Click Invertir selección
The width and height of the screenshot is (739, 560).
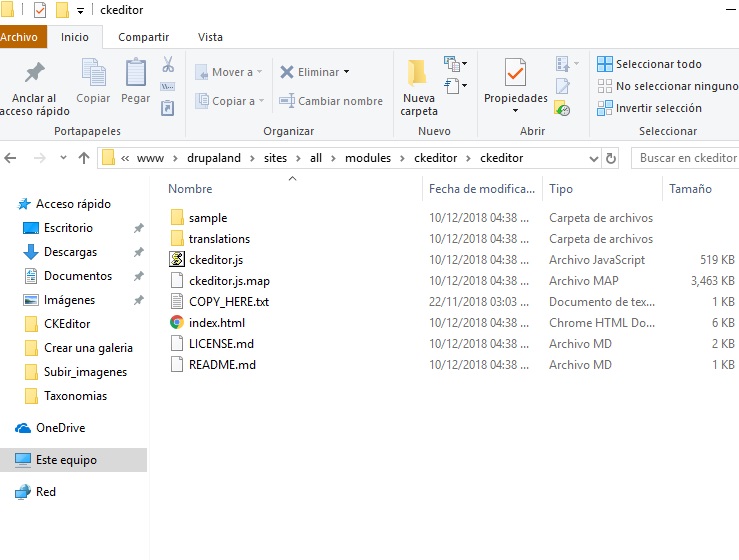[x=649, y=108]
